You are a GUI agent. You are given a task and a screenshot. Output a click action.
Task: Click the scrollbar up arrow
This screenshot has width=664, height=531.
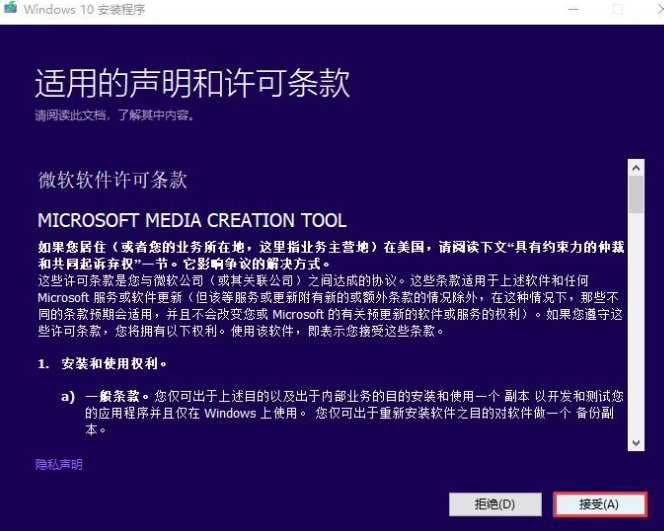click(x=636, y=168)
